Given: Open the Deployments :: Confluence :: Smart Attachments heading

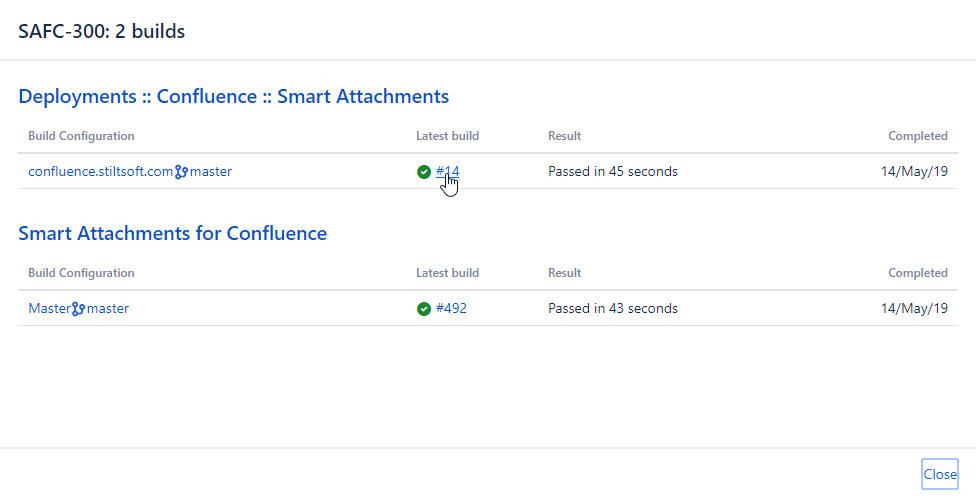Looking at the screenshot, I should pyautogui.click(x=233, y=97).
